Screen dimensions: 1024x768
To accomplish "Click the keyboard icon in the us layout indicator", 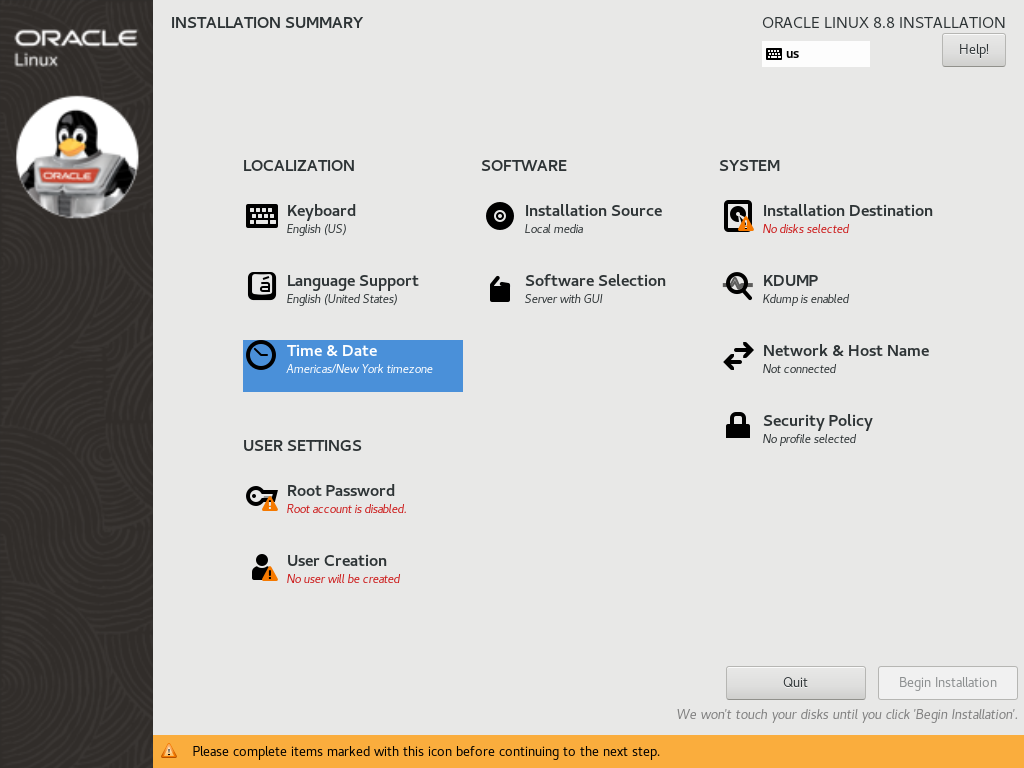I will pyautogui.click(x=774, y=54).
